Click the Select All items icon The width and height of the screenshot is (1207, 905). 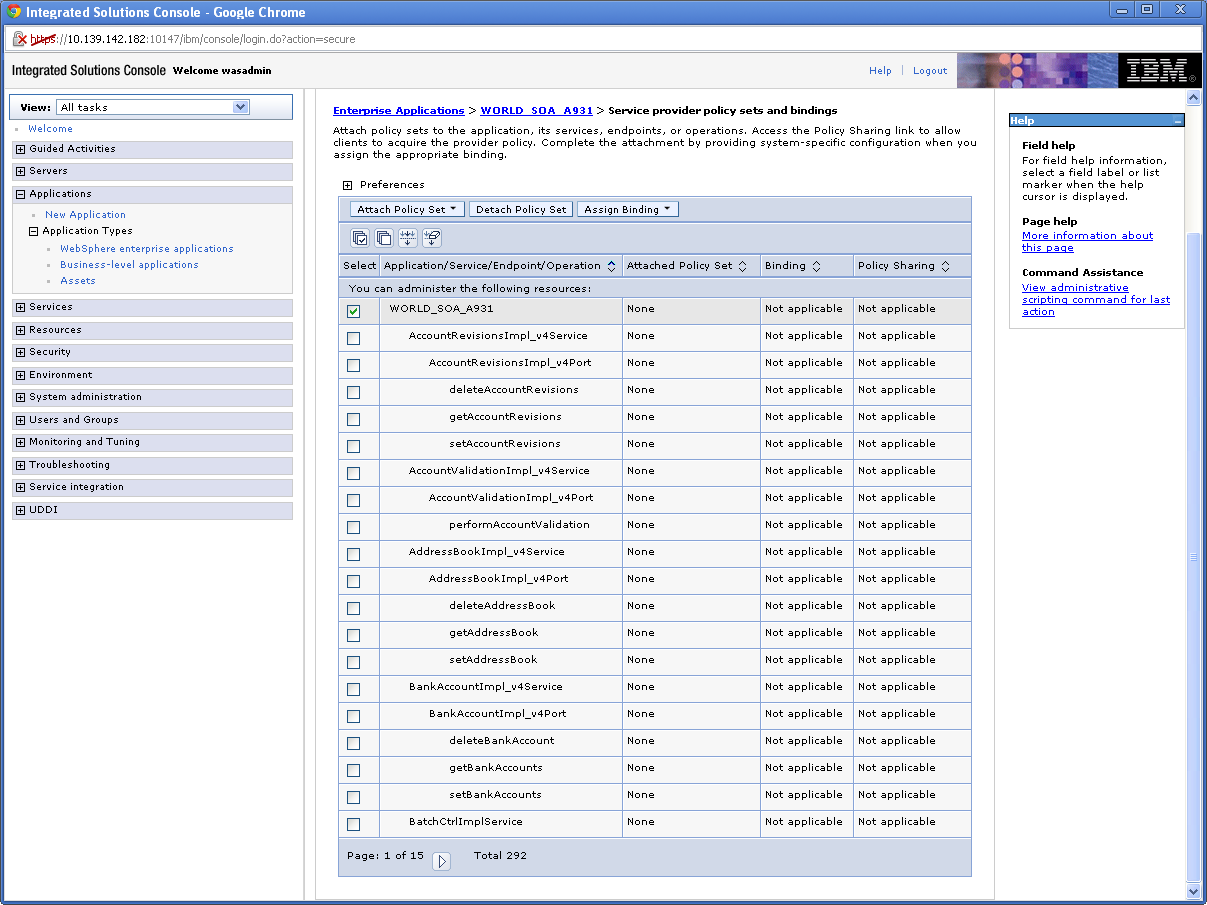[x=360, y=238]
